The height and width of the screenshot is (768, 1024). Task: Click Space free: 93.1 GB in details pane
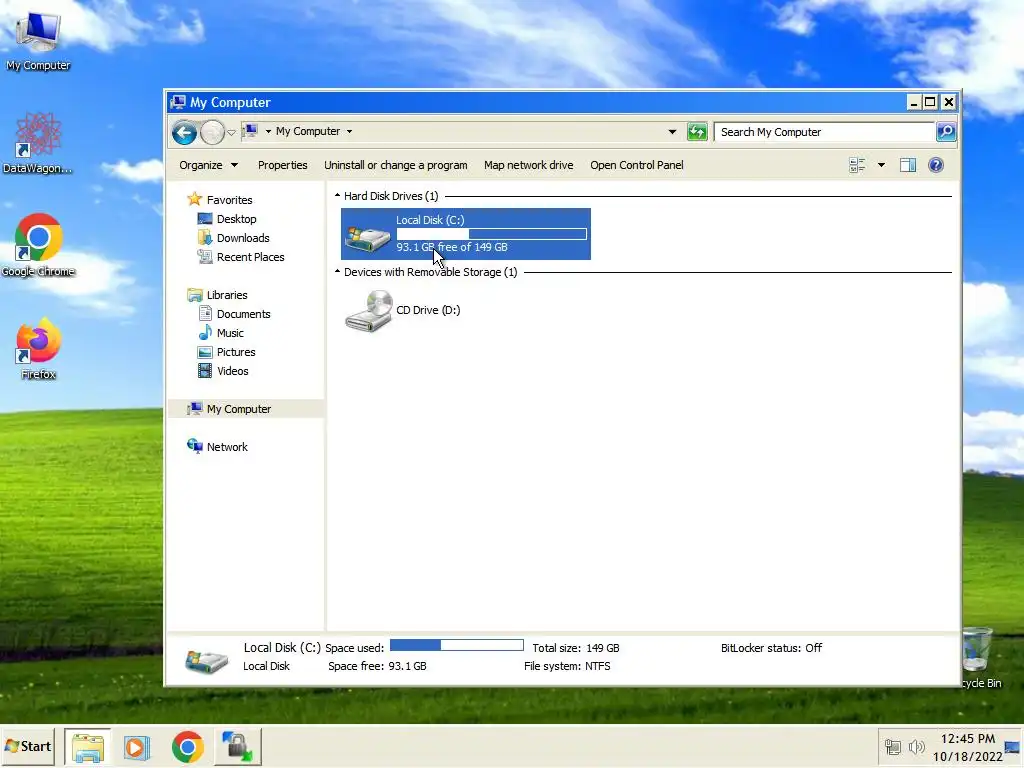(377, 666)
